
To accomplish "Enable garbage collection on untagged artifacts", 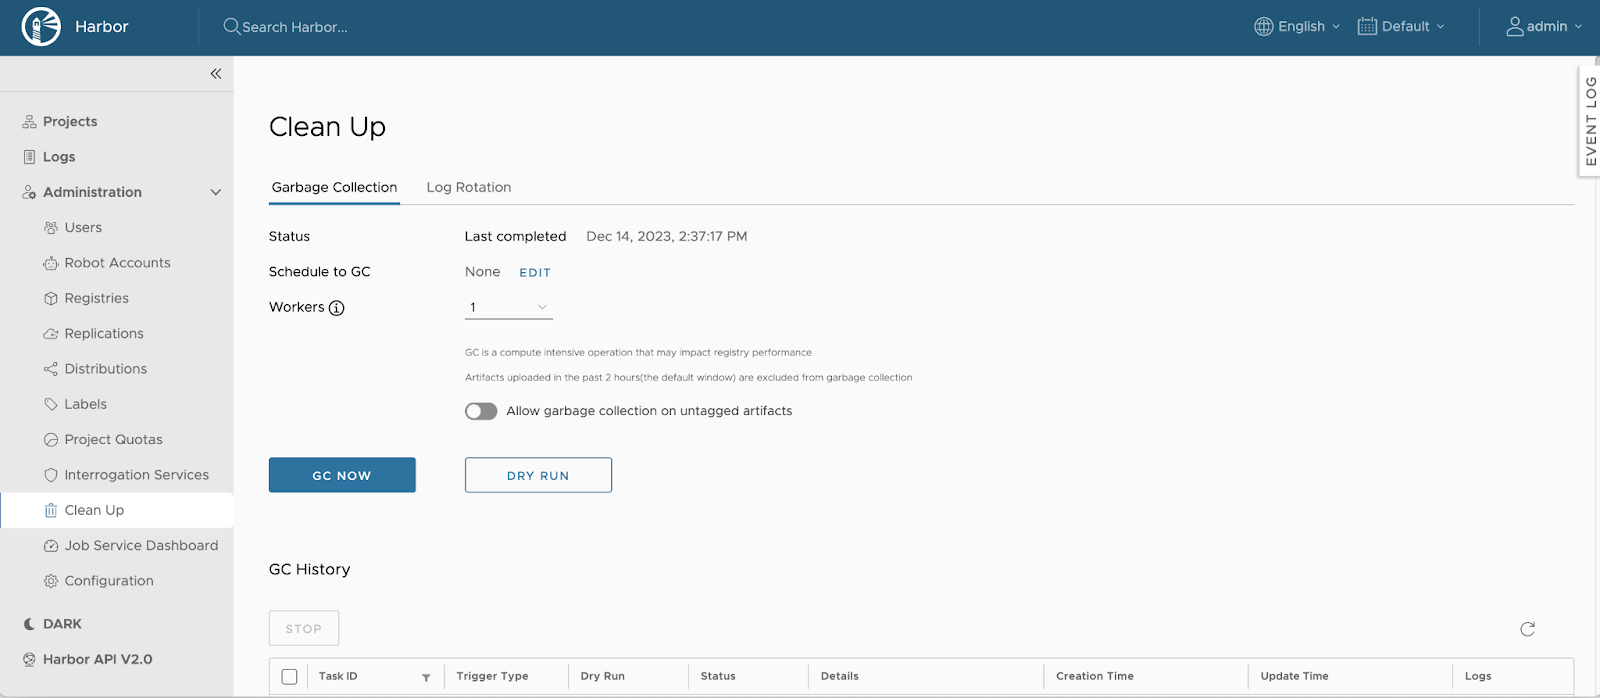I will (481, 411).
